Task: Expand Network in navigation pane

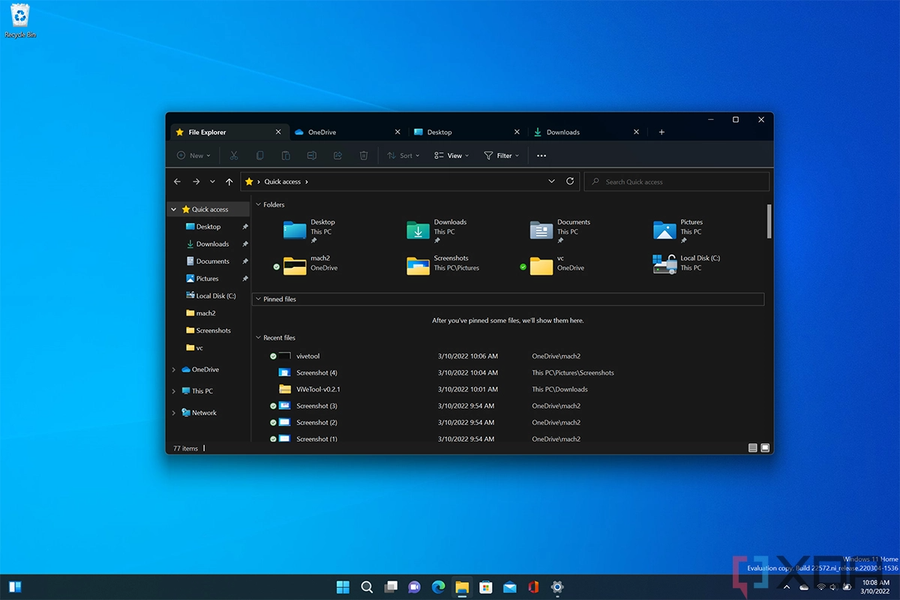Action: click(x=174, y=413)
